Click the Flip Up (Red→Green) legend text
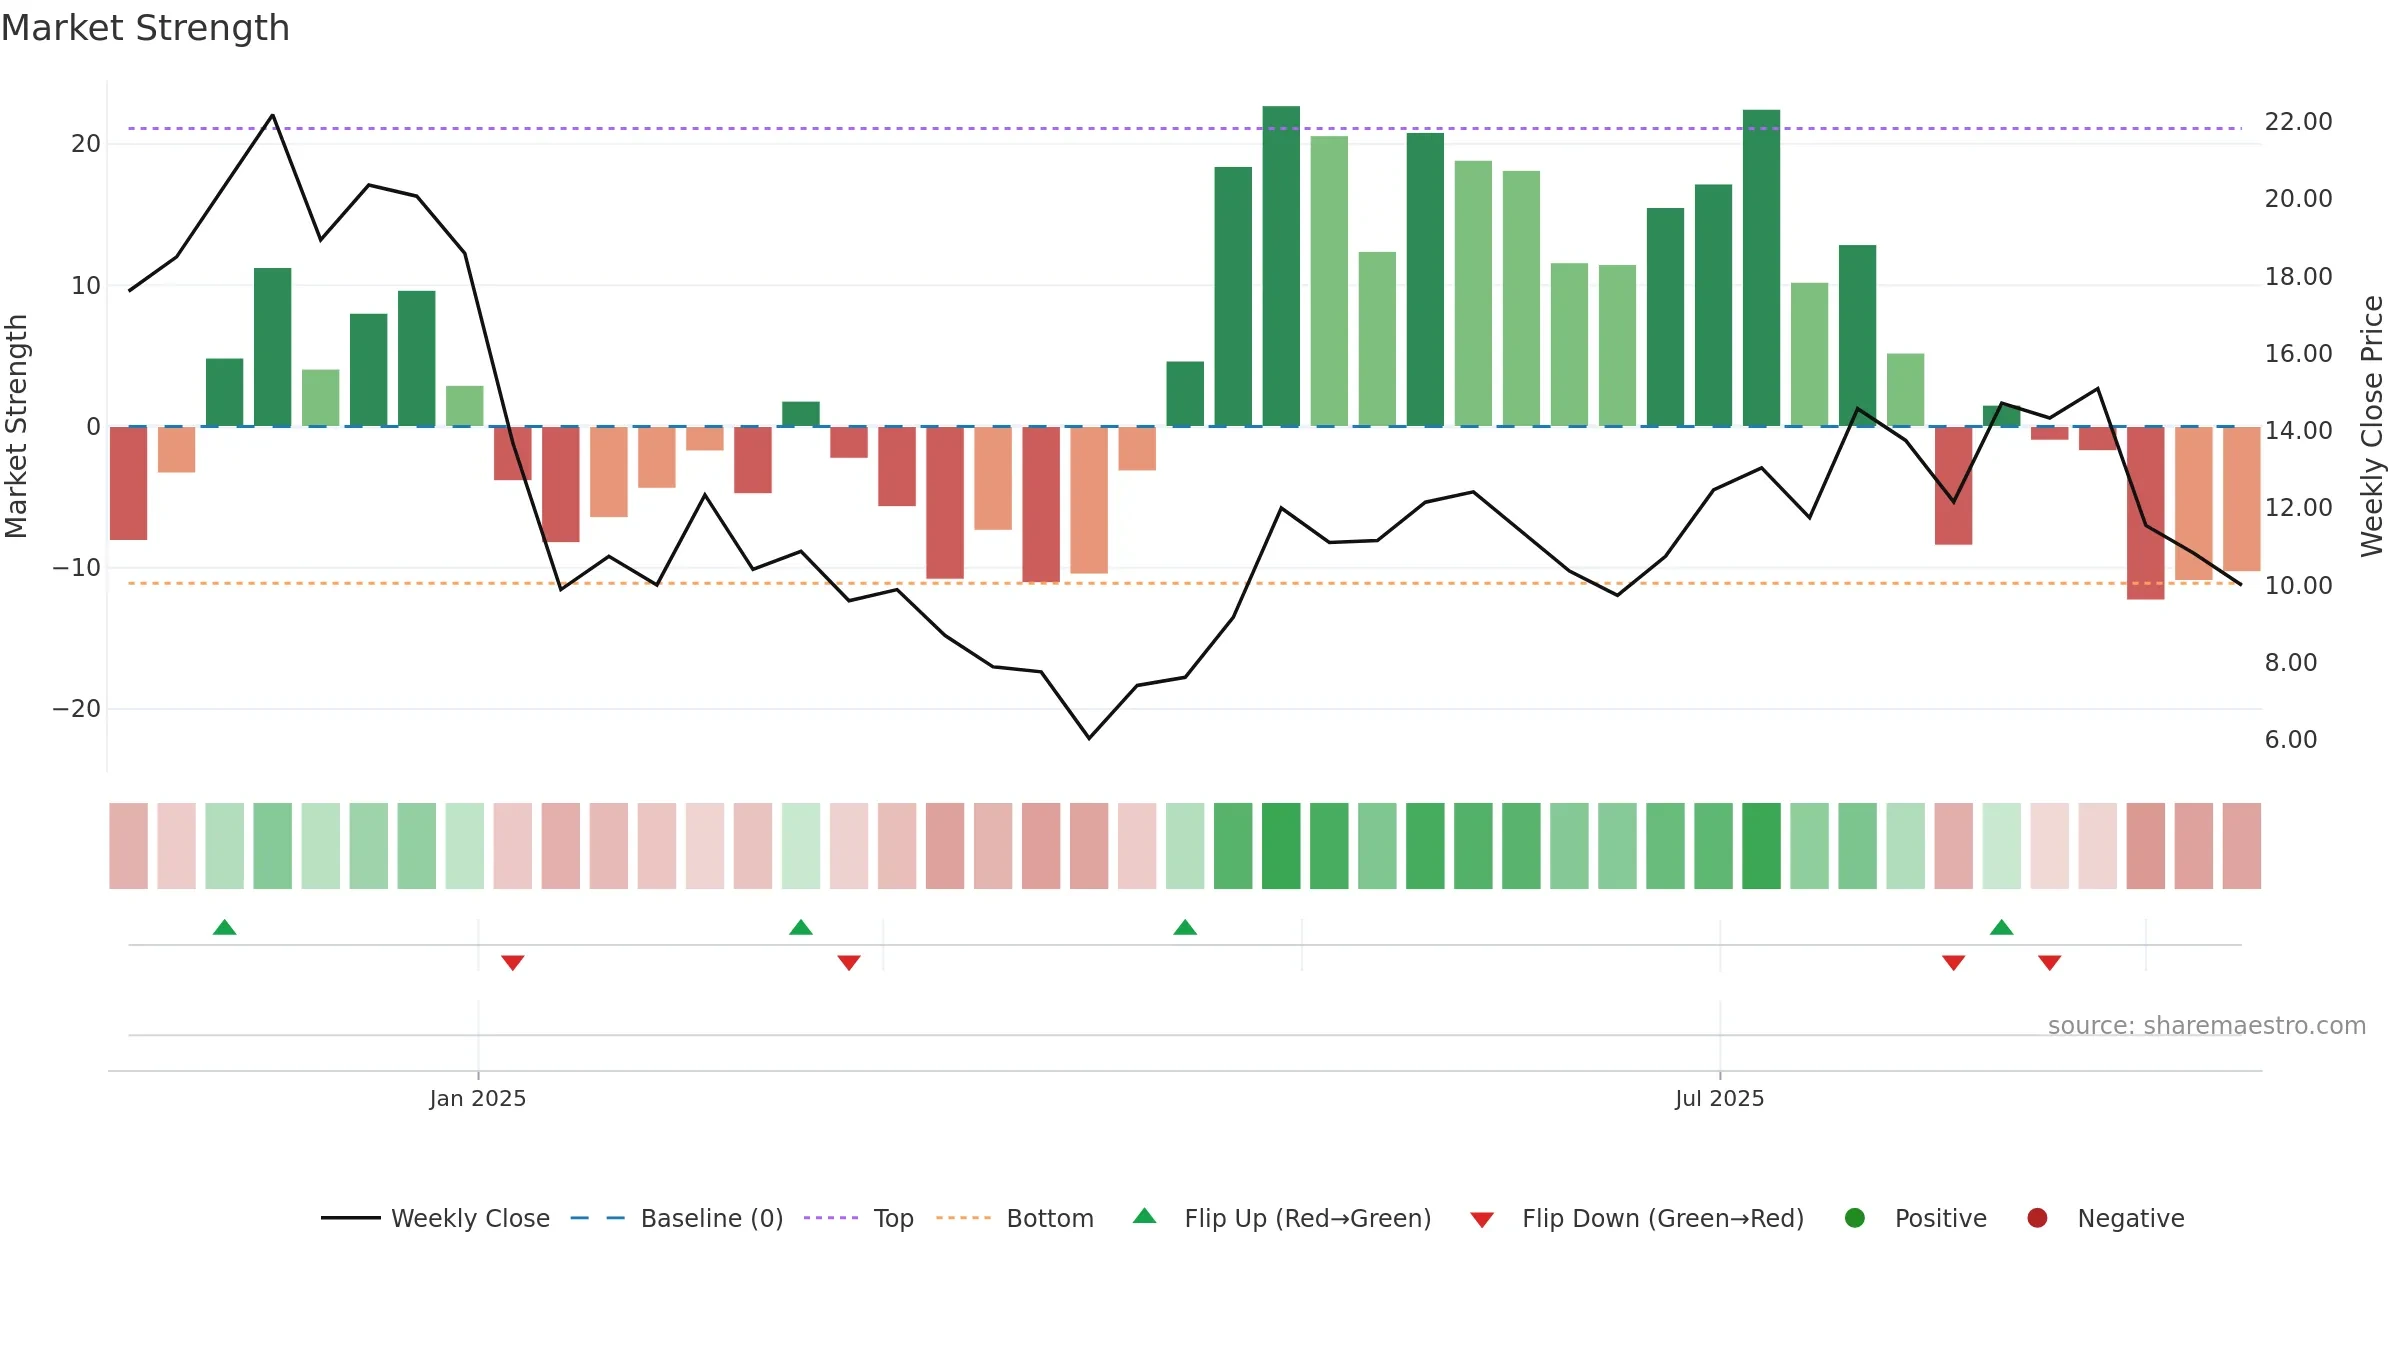Screen dimensions: 2400x1350 (x=1308, y=1218)
